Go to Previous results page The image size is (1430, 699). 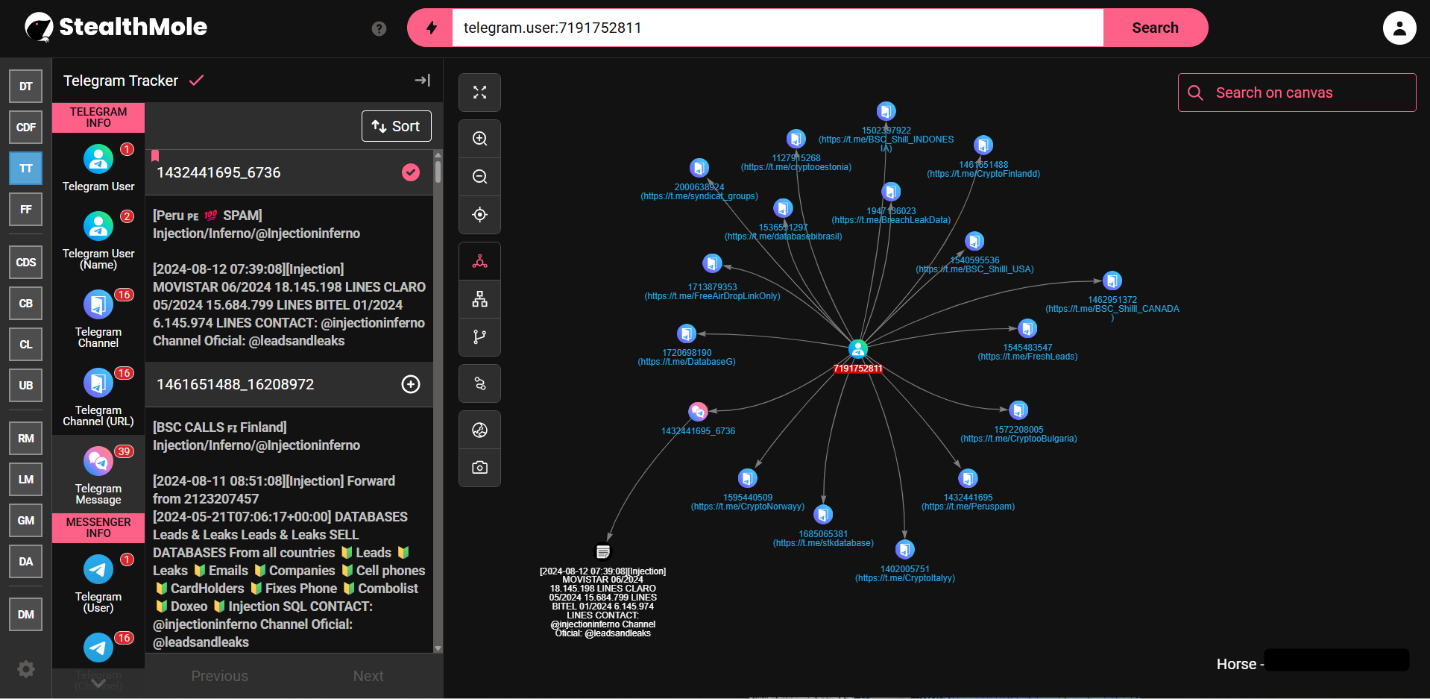(x=219, y=676)
